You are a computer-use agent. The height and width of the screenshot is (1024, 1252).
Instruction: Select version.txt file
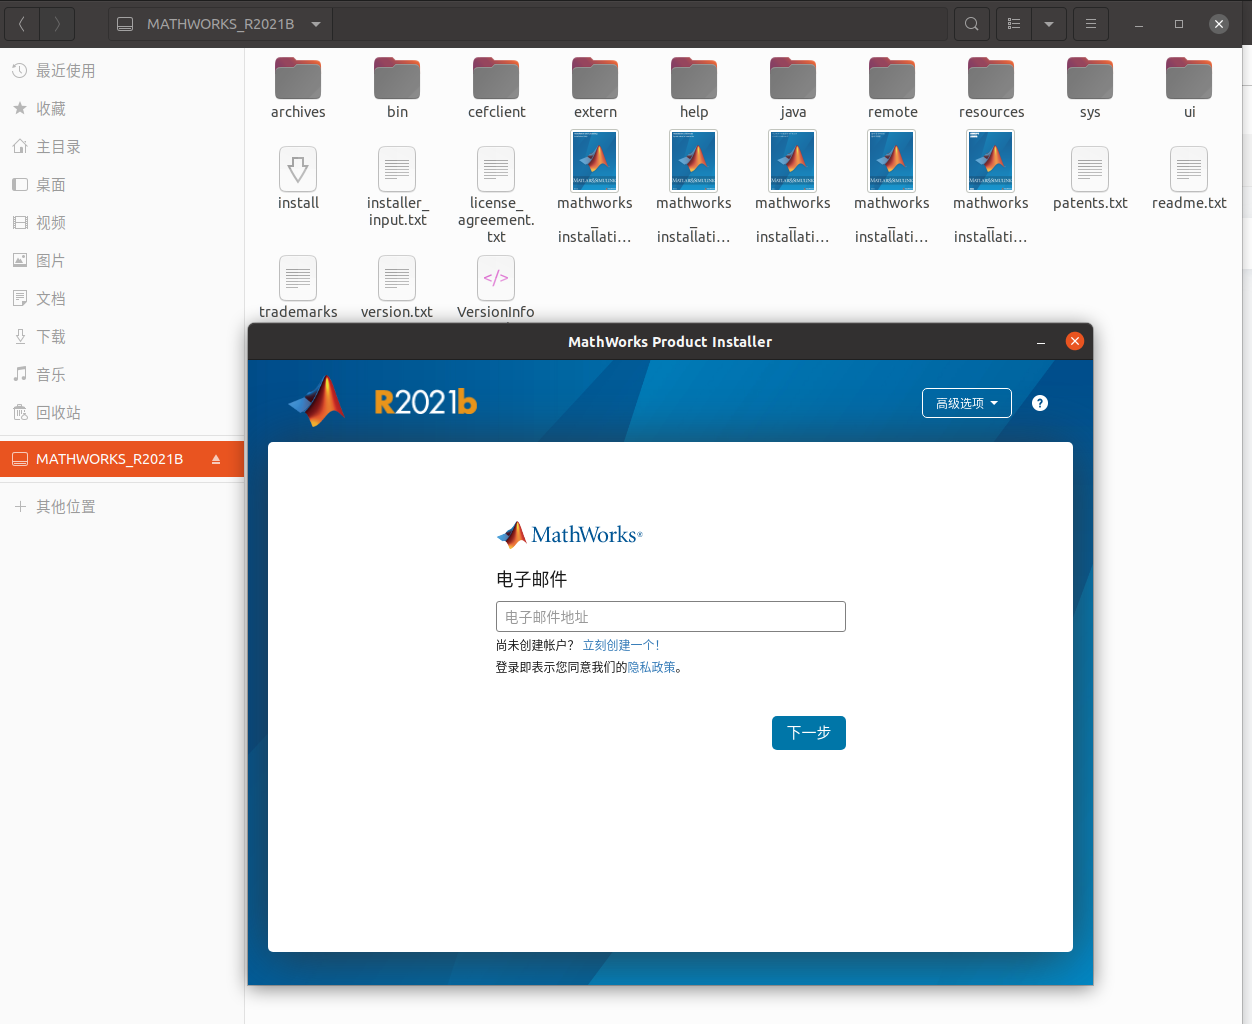(397, 287)
